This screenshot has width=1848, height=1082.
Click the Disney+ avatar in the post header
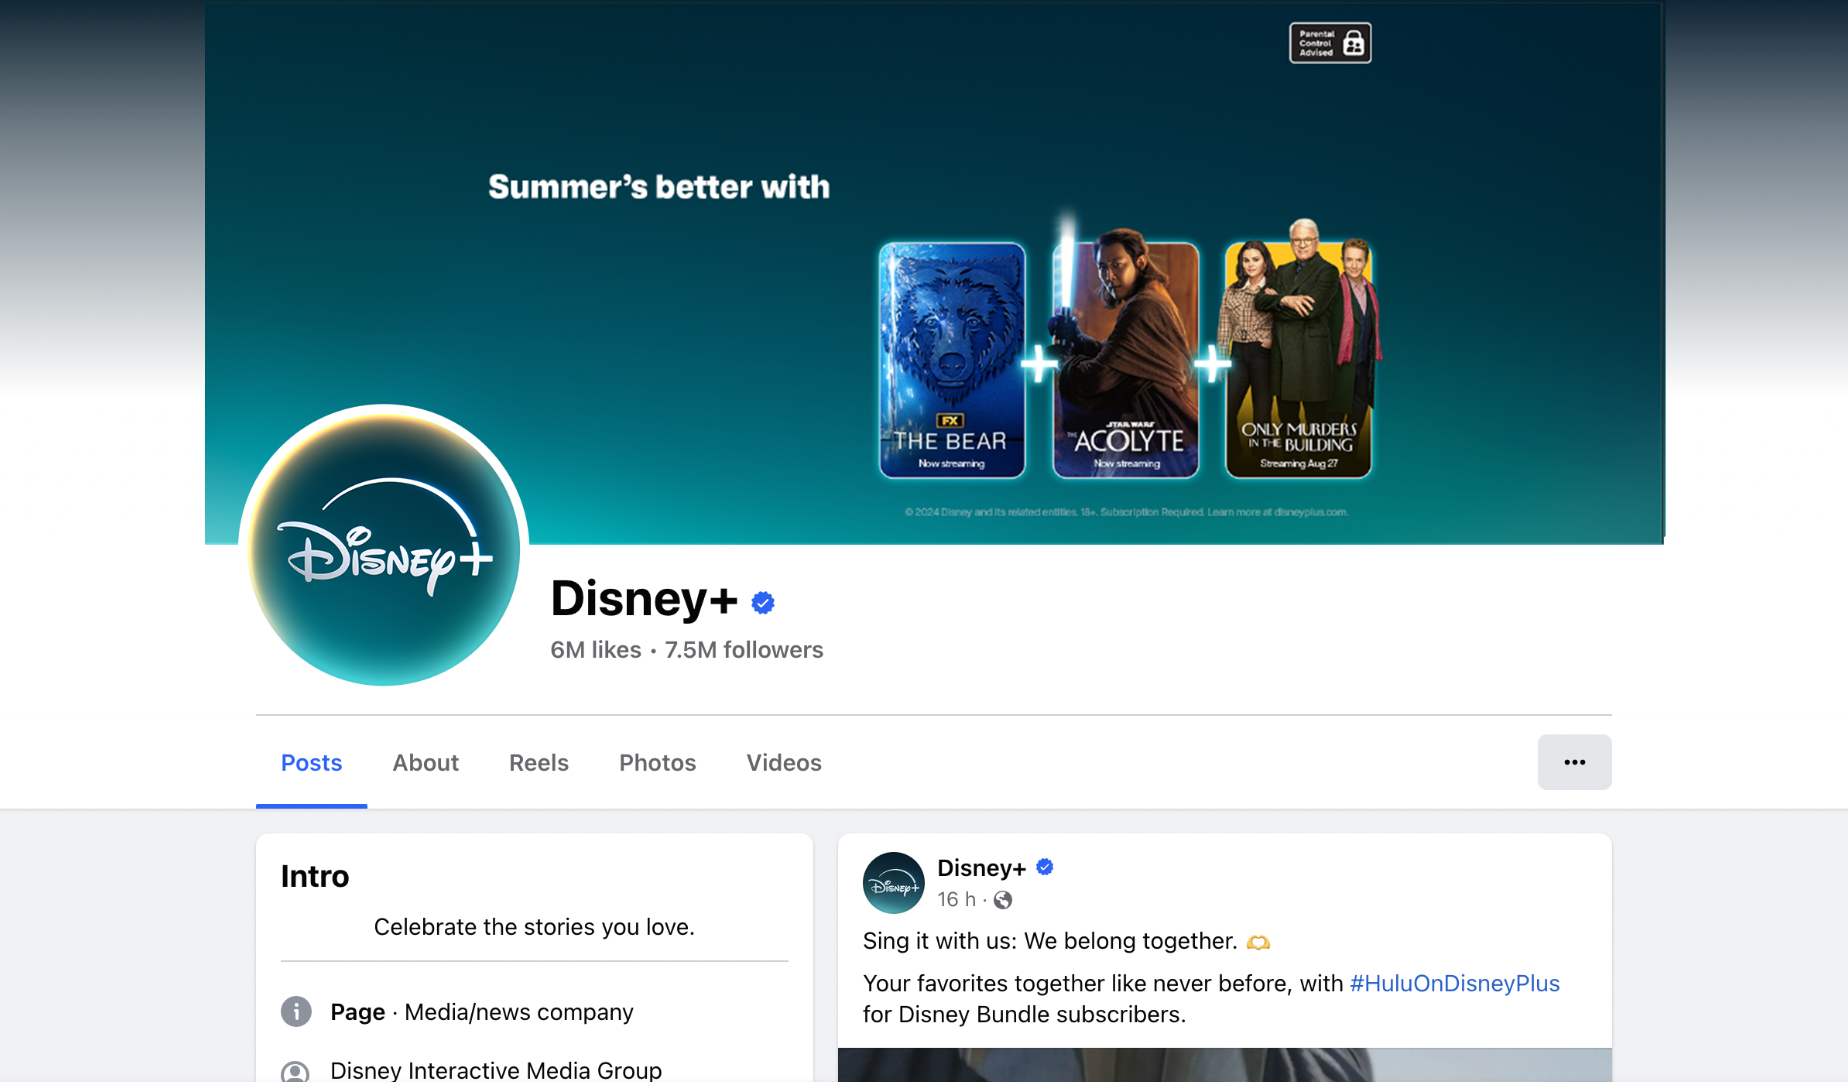[x=893, y=882]
